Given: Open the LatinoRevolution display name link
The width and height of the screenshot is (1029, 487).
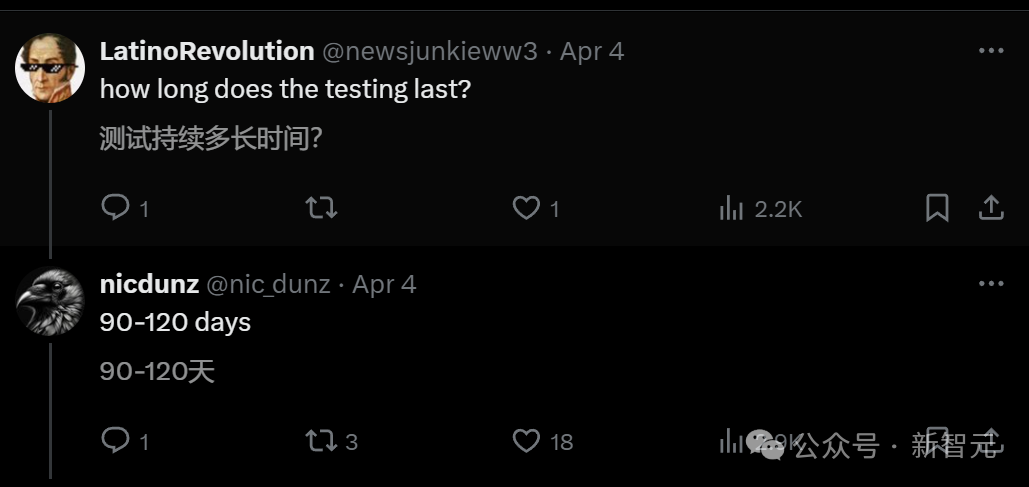Looking at the screenshot, I should click(x=207, y=51).
